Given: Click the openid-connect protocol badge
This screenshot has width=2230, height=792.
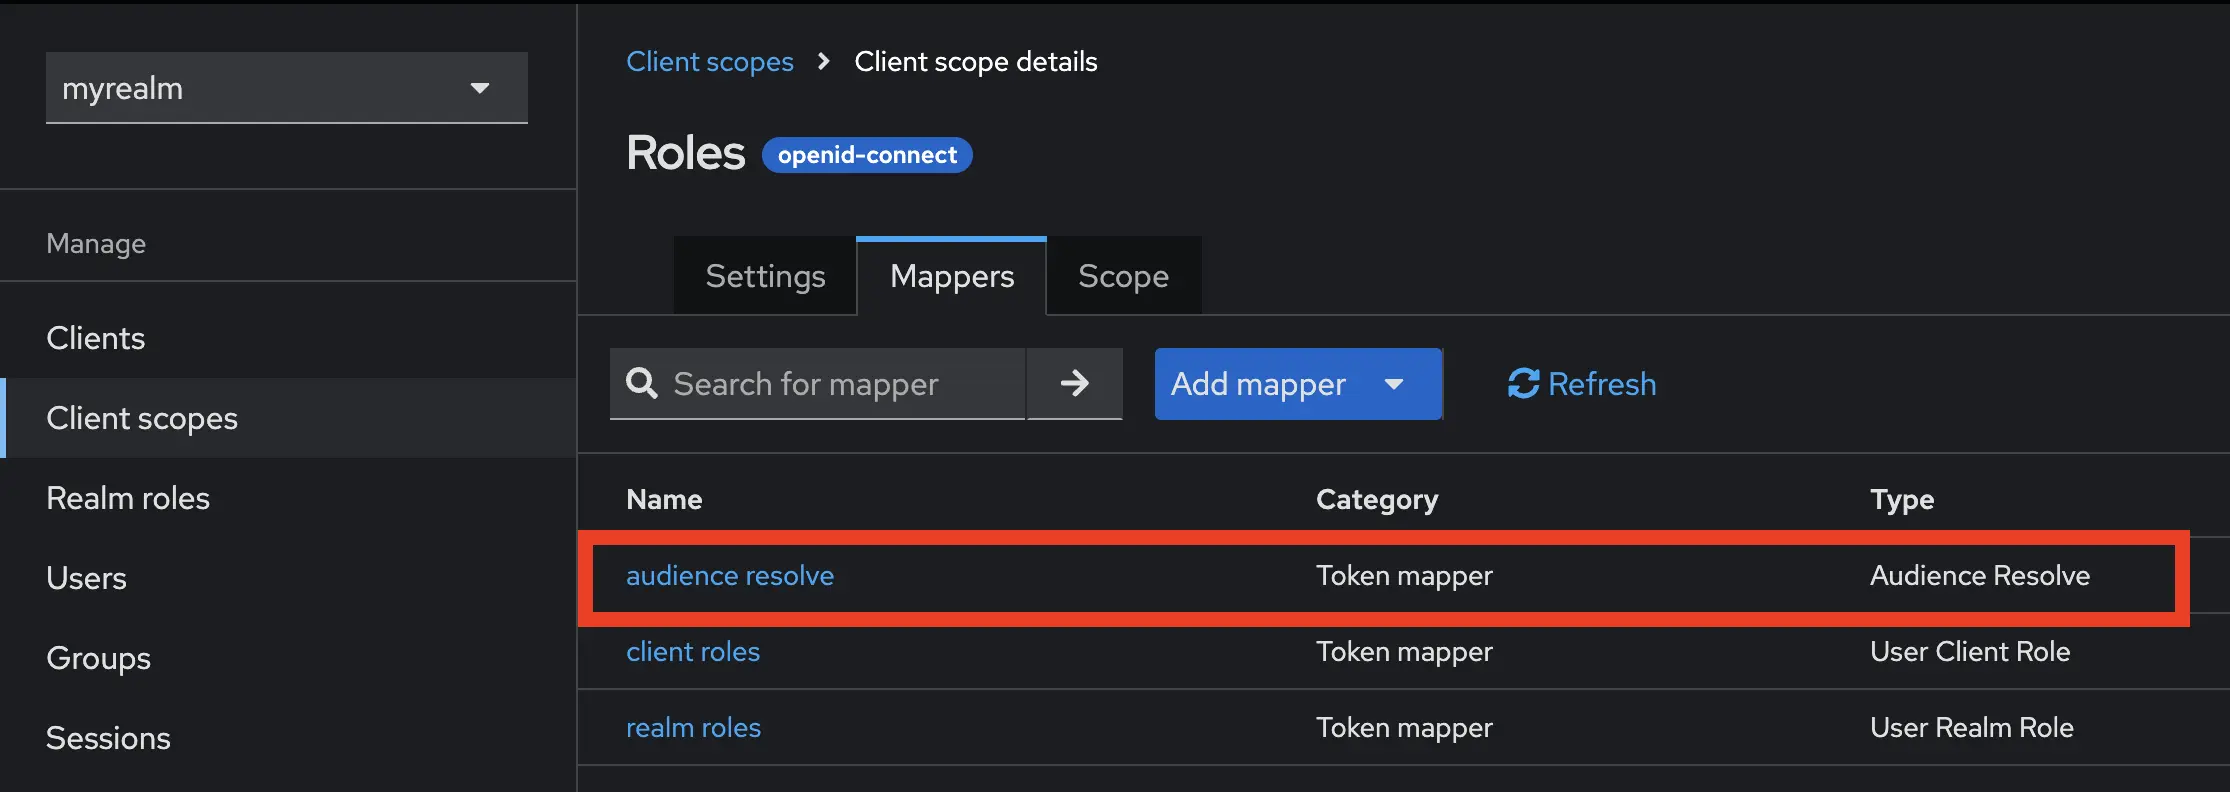Looking at the screenshot, I should 866,155.
